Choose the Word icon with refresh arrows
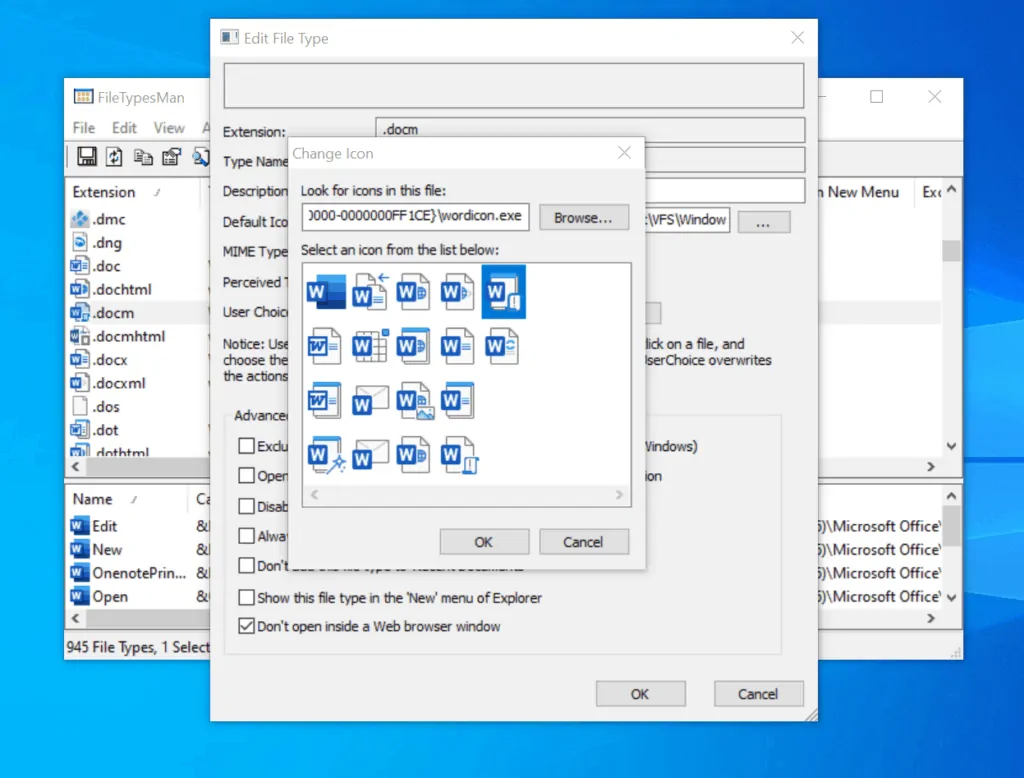1024x778 pixels. click(x=502, y=345)
